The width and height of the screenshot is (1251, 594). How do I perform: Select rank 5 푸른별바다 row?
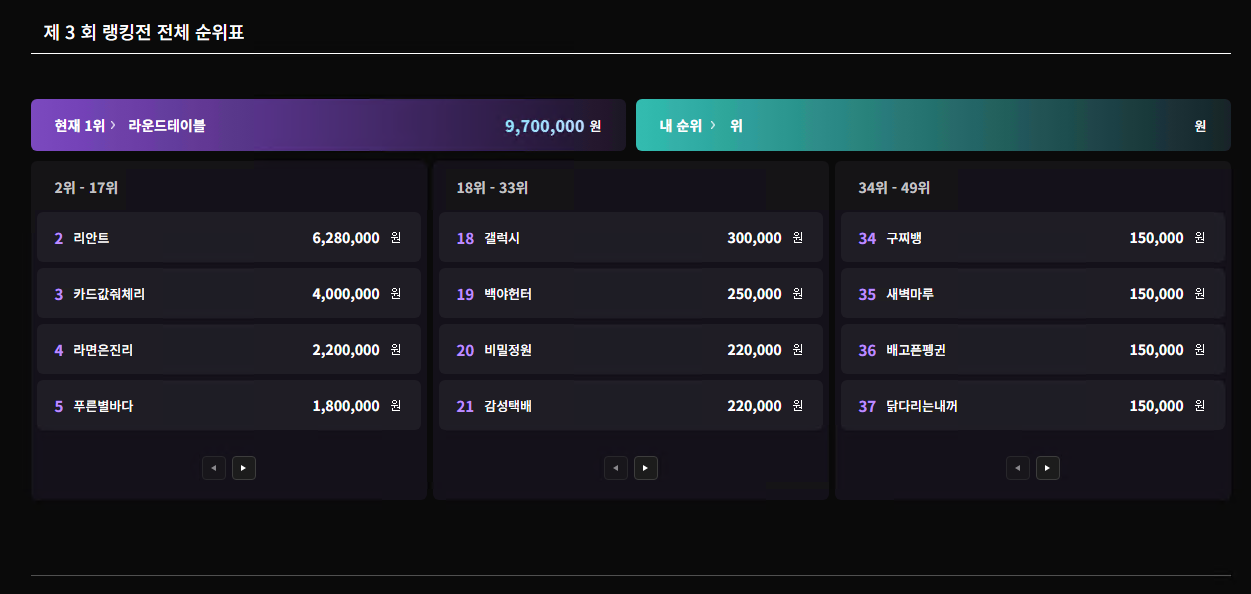click(x=229, y=405)
